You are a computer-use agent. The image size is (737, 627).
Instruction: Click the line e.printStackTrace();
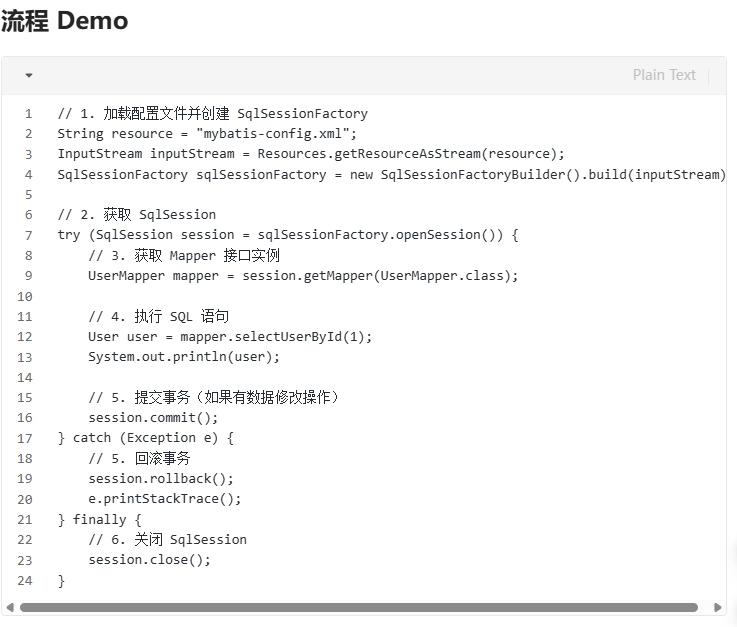165,499
